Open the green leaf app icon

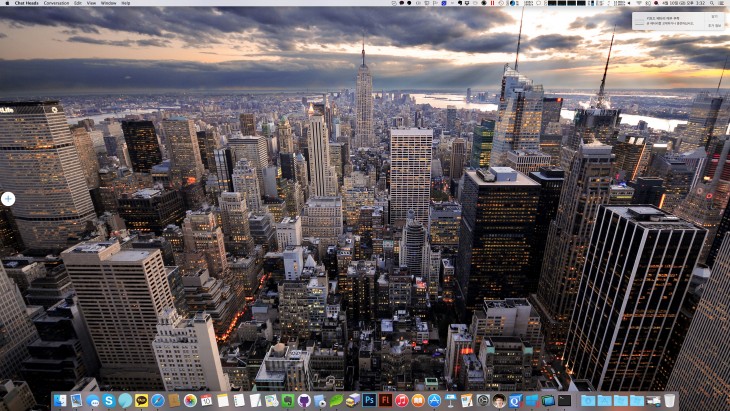[x=336, y=401]
